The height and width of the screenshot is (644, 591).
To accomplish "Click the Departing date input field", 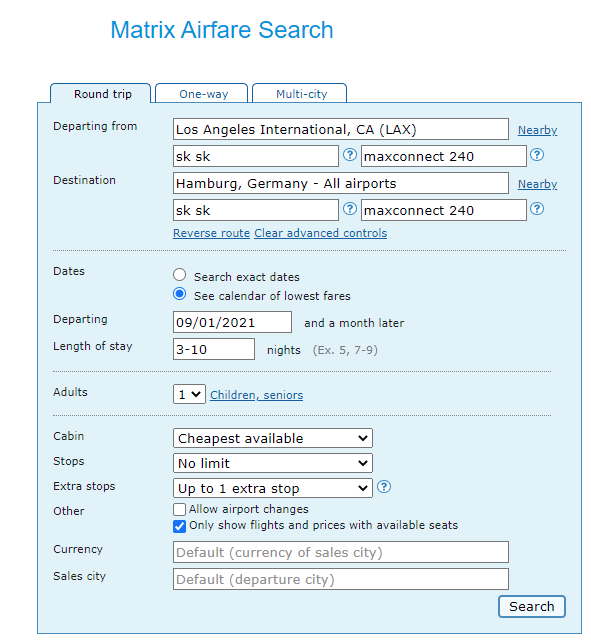I will 232,322.
